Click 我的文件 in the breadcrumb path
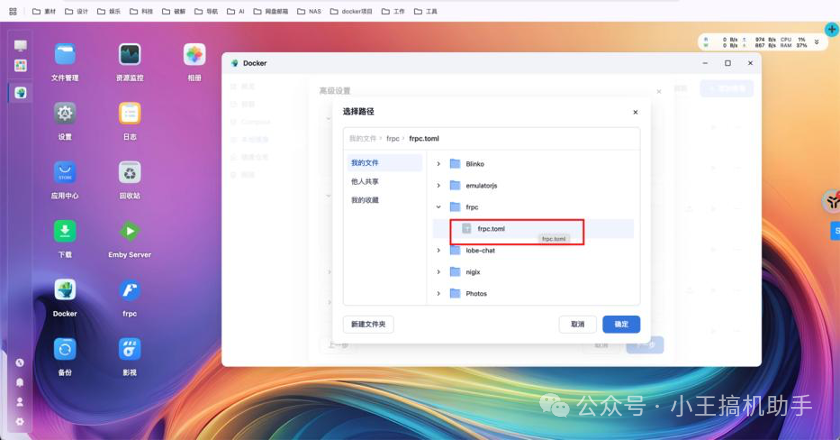 click(x=363, y=138)
